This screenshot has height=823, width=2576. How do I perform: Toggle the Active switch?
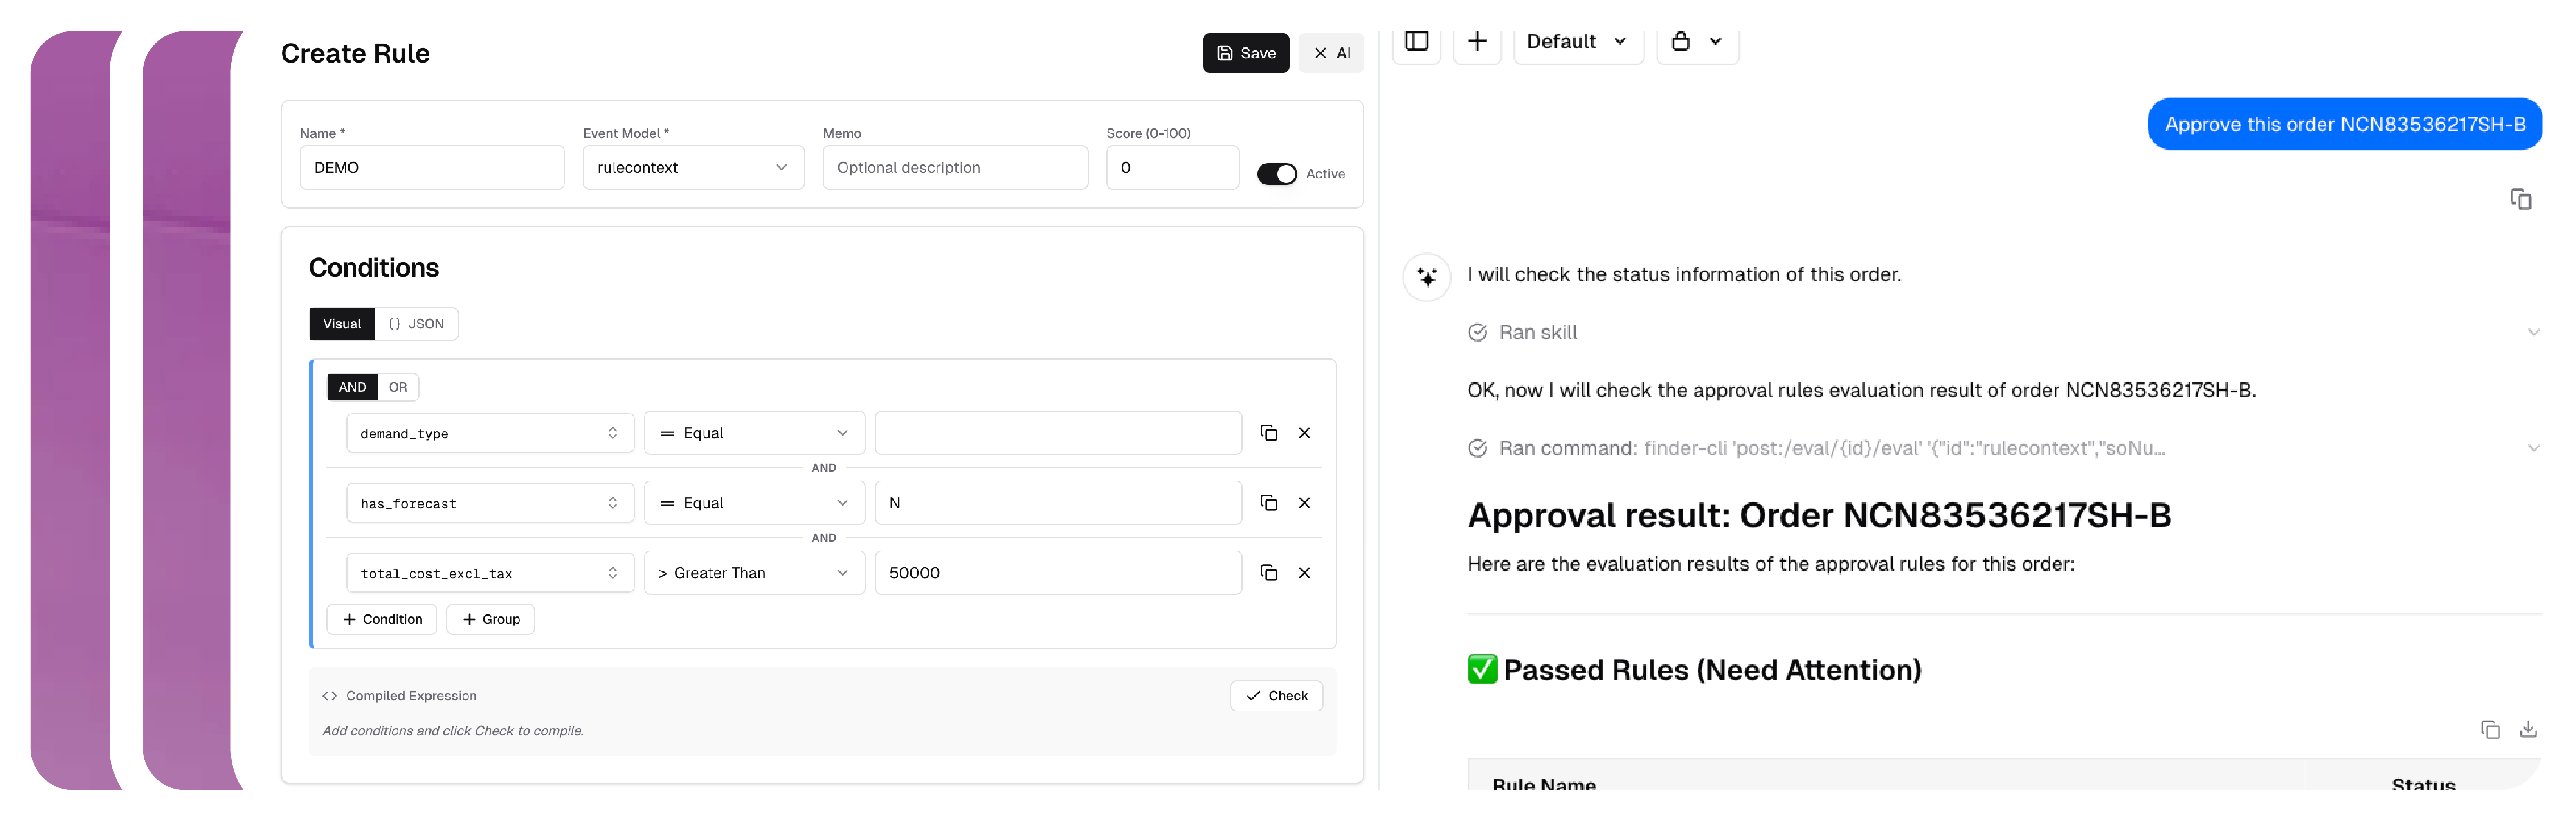tap(1276, 174)
